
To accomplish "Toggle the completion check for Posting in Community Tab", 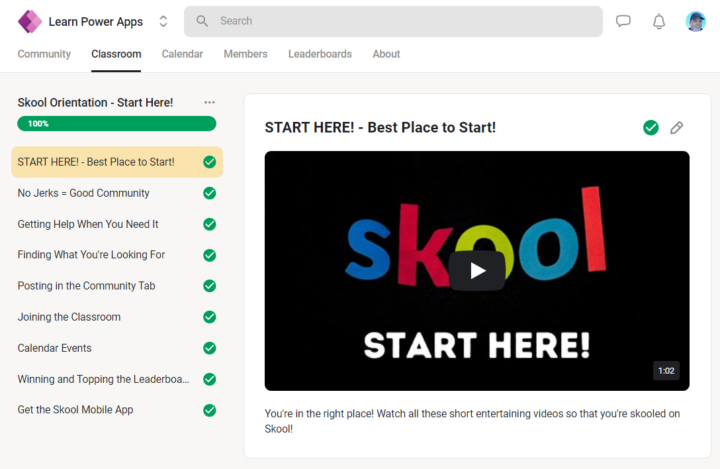I will point(209,286).
